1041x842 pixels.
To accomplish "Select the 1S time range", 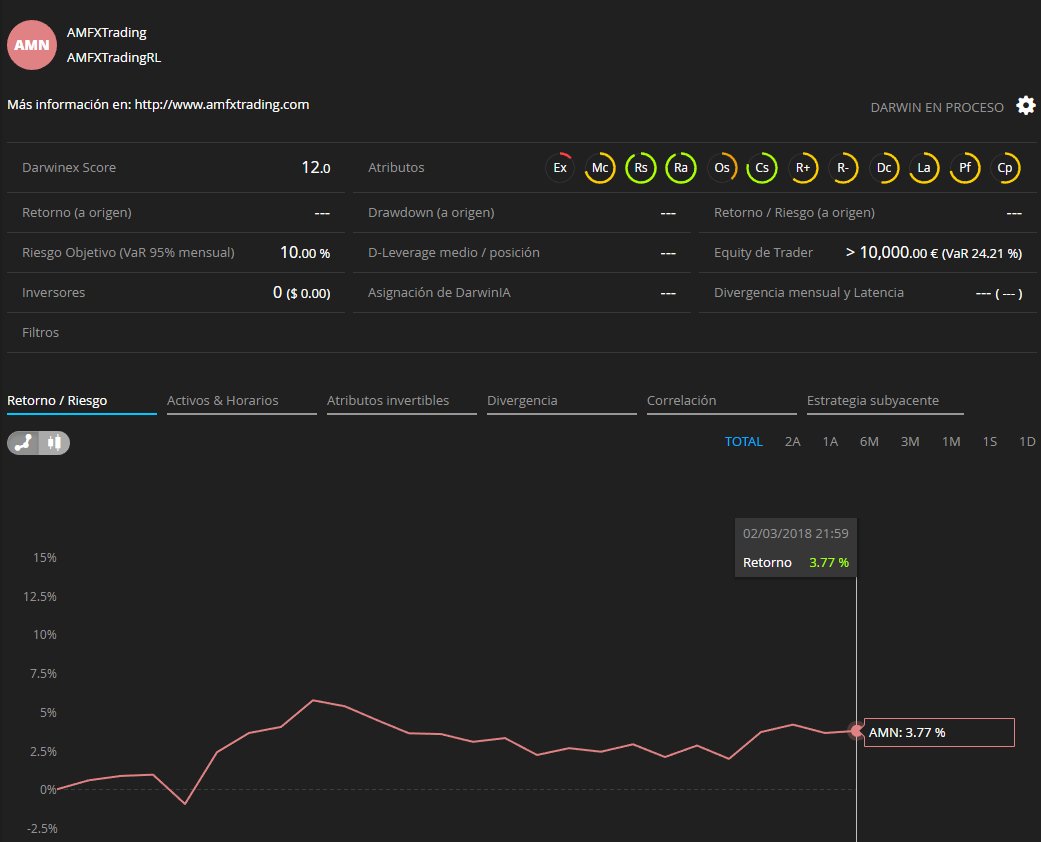I will point(990,442).
